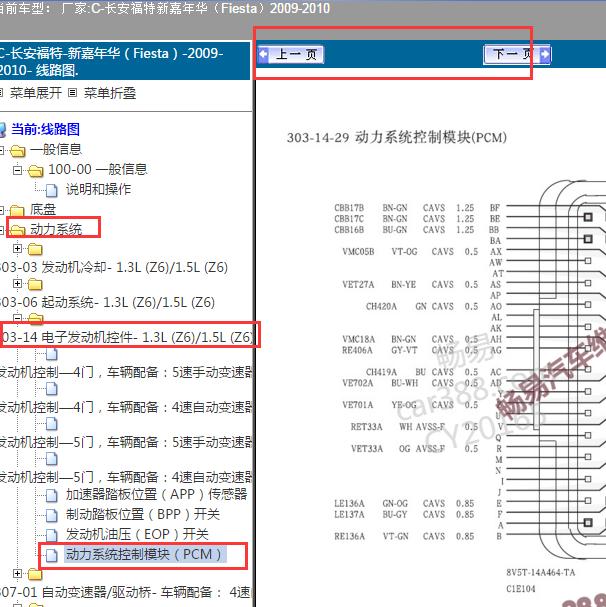Select 动力系统控制模块（PCM） page
The image size is (606, 607).
[x=145, y=554]
